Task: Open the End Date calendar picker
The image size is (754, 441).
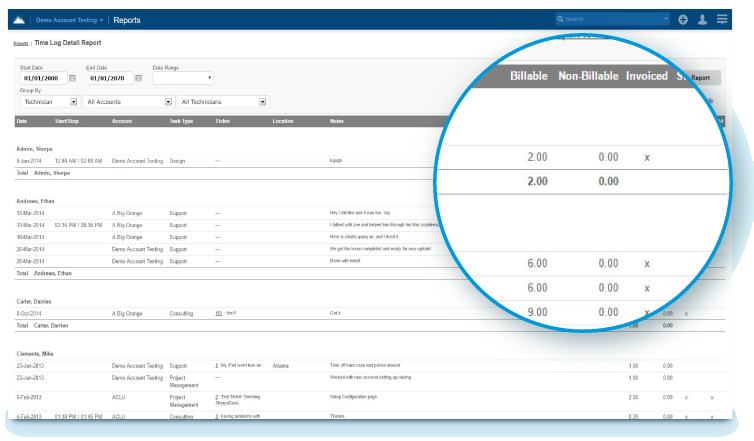Action: 138,78
